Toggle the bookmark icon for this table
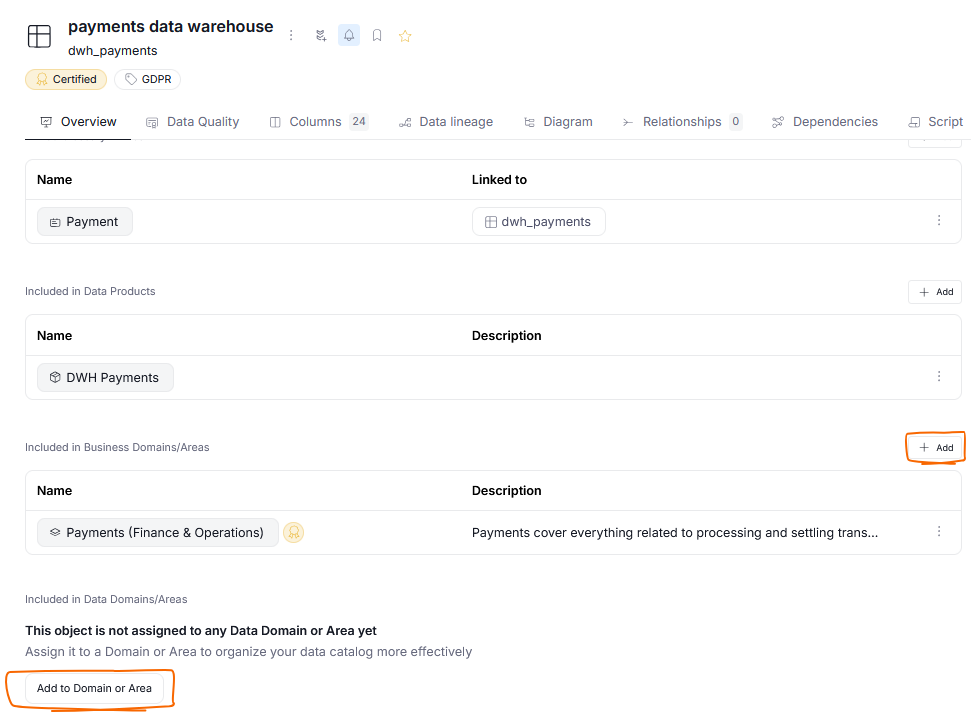 coord(377,35)
